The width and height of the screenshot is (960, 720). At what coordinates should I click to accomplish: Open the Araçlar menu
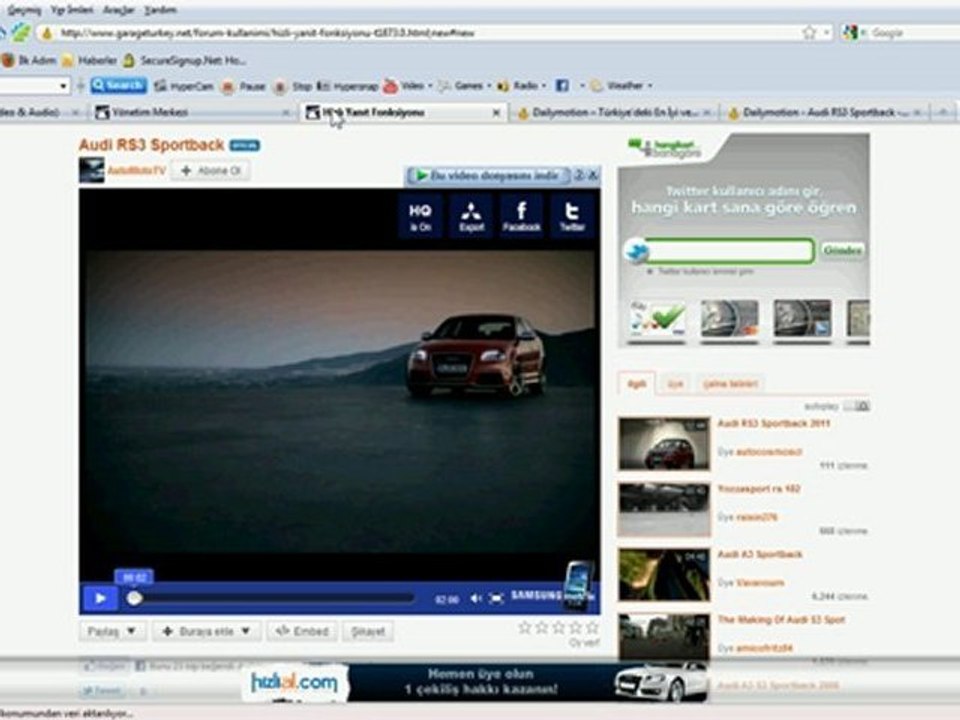(118, 10)
